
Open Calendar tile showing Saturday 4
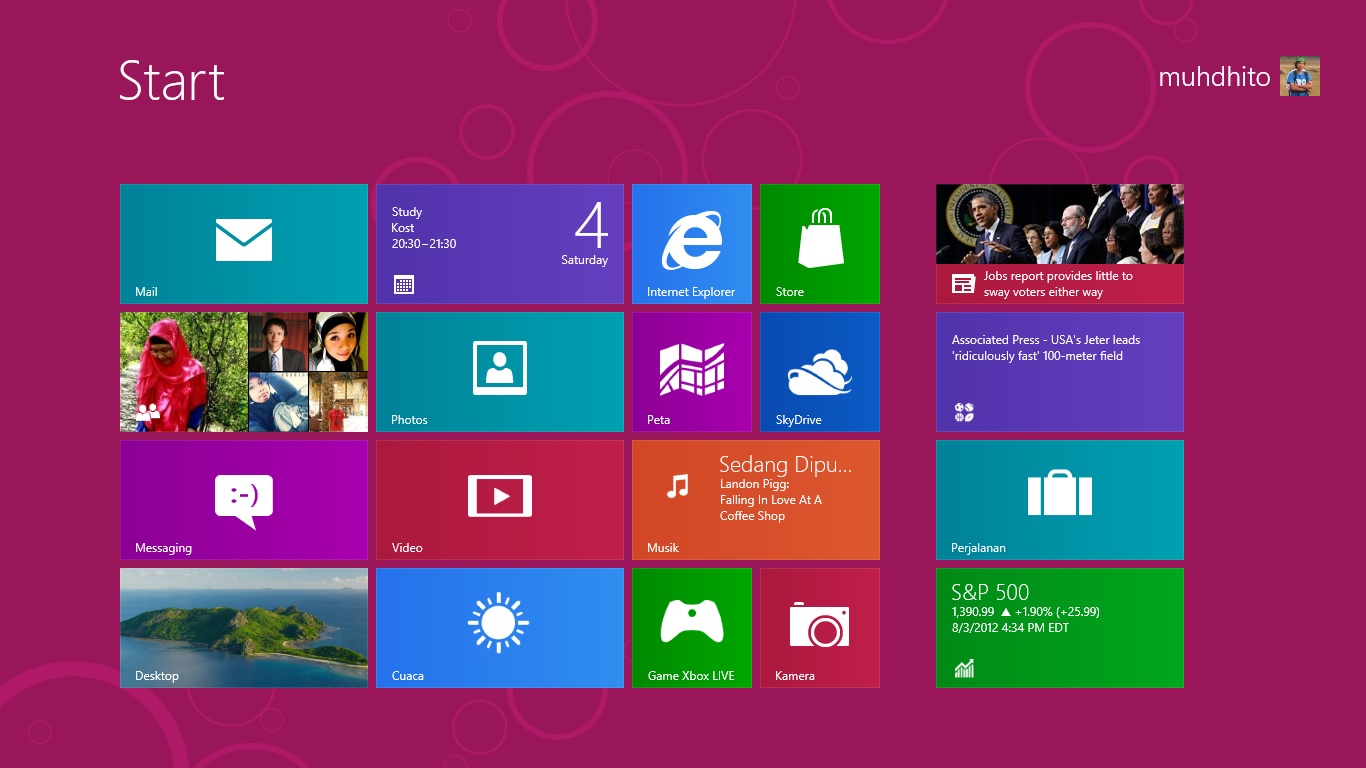[499, 243]
